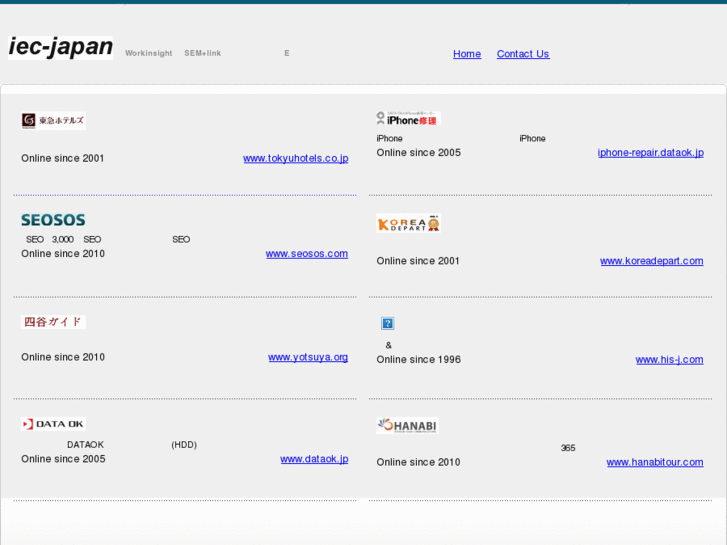727x545 pixels.
Task: Open the www.his-j.com link
Action: coord(670,359)
